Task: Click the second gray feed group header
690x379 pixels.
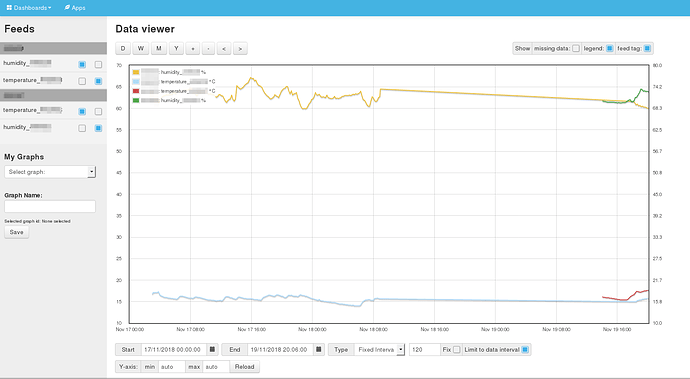Action: [x=53, y=95]
